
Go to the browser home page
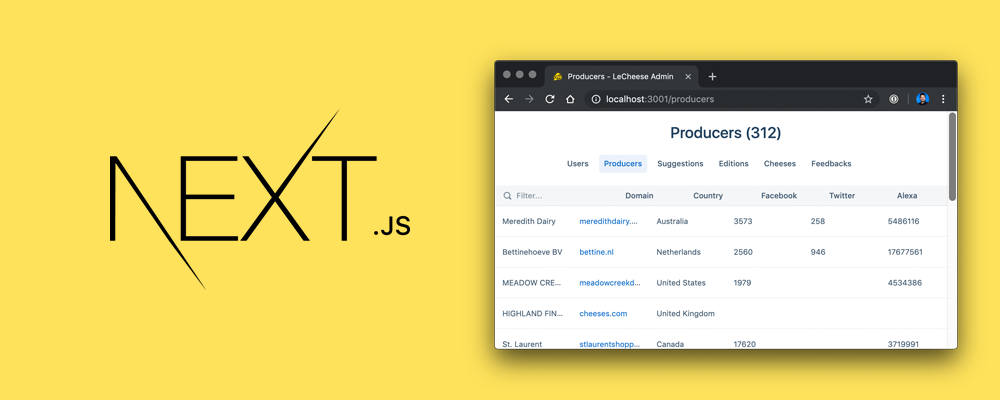570,99
